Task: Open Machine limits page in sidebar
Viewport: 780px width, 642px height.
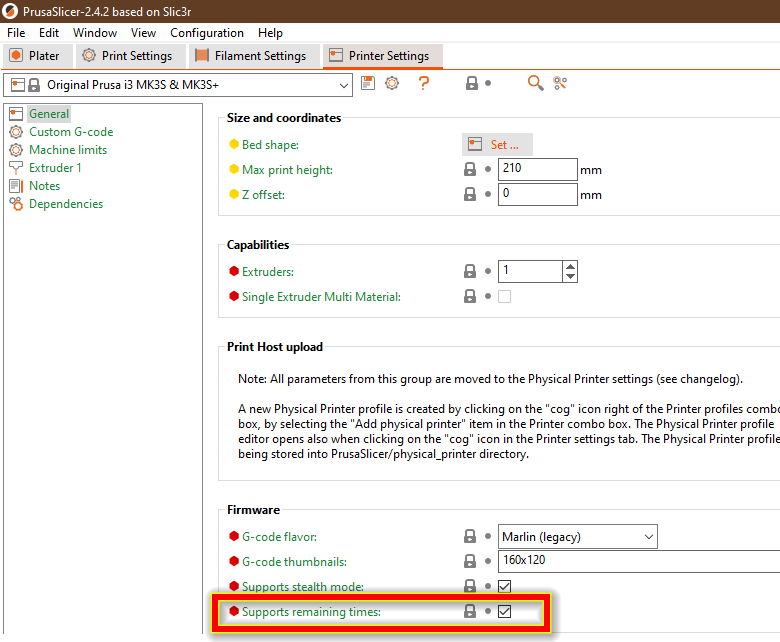Action: pos(68,150)
